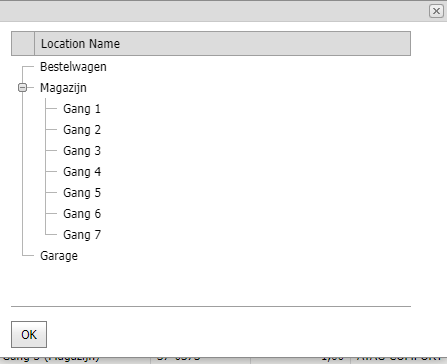Close the location dialog

(436, 11)
